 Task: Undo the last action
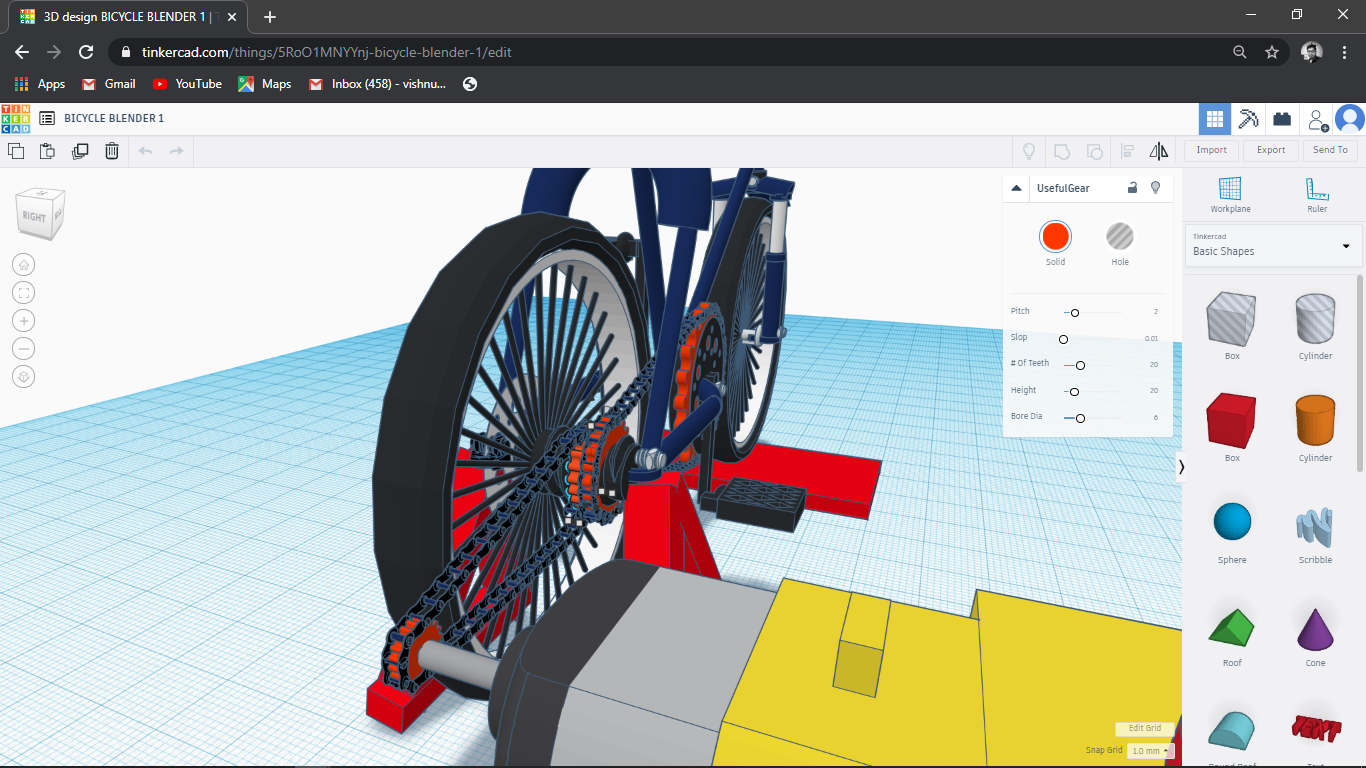[145, 151]
